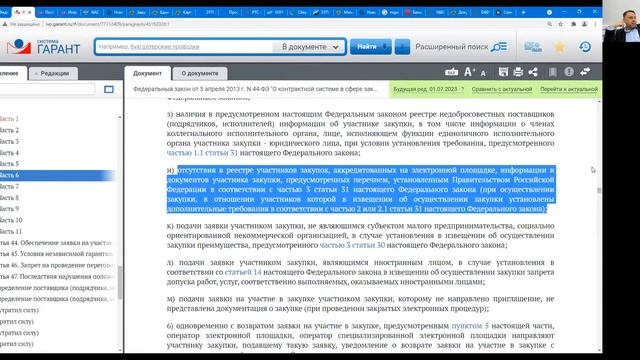Viewport: 640px width, 360px height.
Task: Open a new browser tab with plus
Action: [523, 12]
